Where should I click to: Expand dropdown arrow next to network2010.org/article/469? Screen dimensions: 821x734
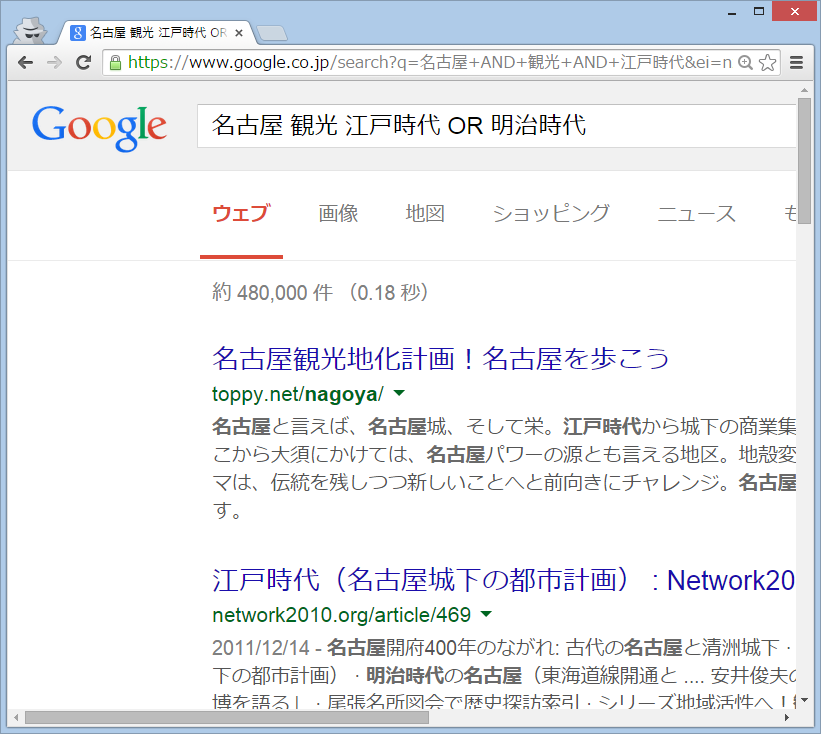pyautogui.click(x=486, y=614)
